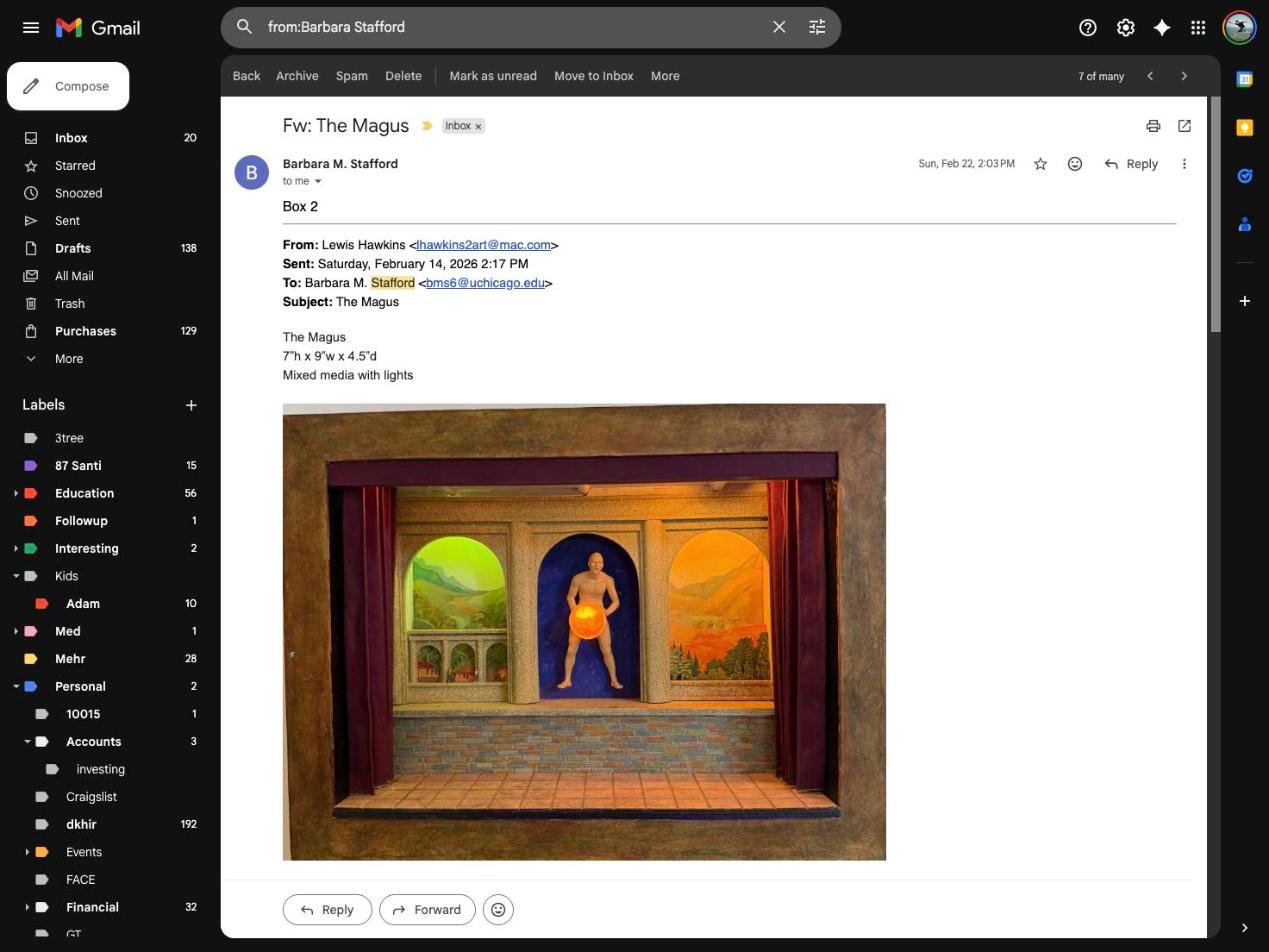Open Settings gear icon
The image size is (1269, 952).
(1126, 27)
